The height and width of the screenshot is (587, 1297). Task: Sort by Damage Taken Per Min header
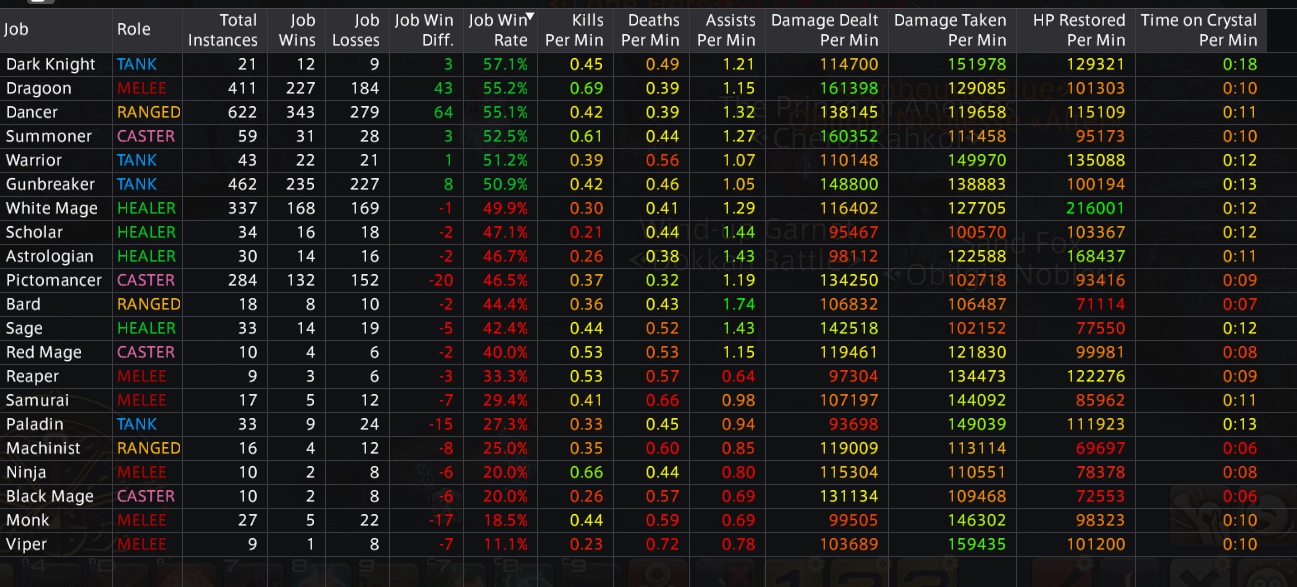coord(950,30)
